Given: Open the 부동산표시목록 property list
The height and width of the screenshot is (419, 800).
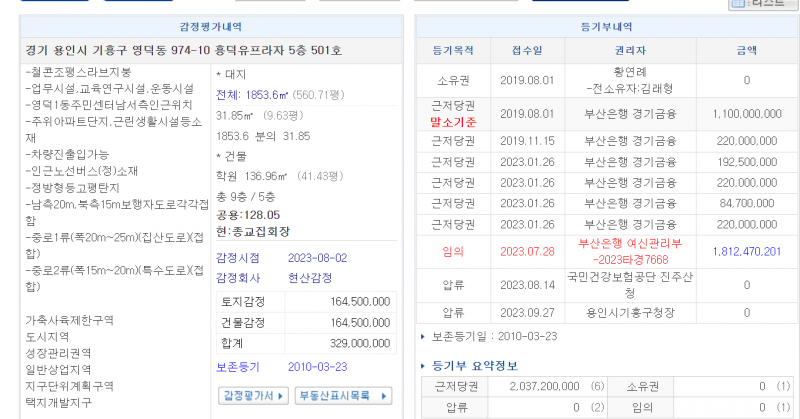Looking at the screenshot, I should click(x=342, y=395).
